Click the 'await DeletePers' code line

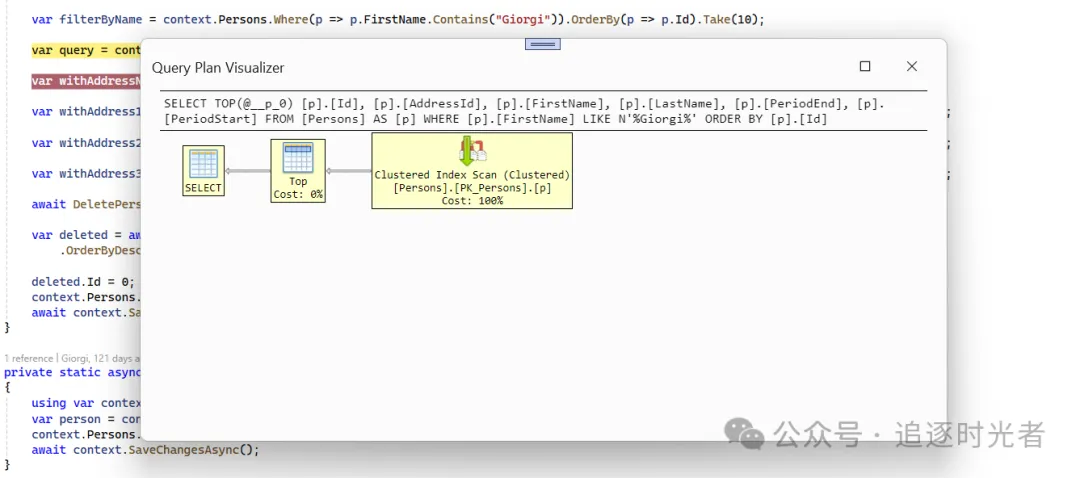86,204
